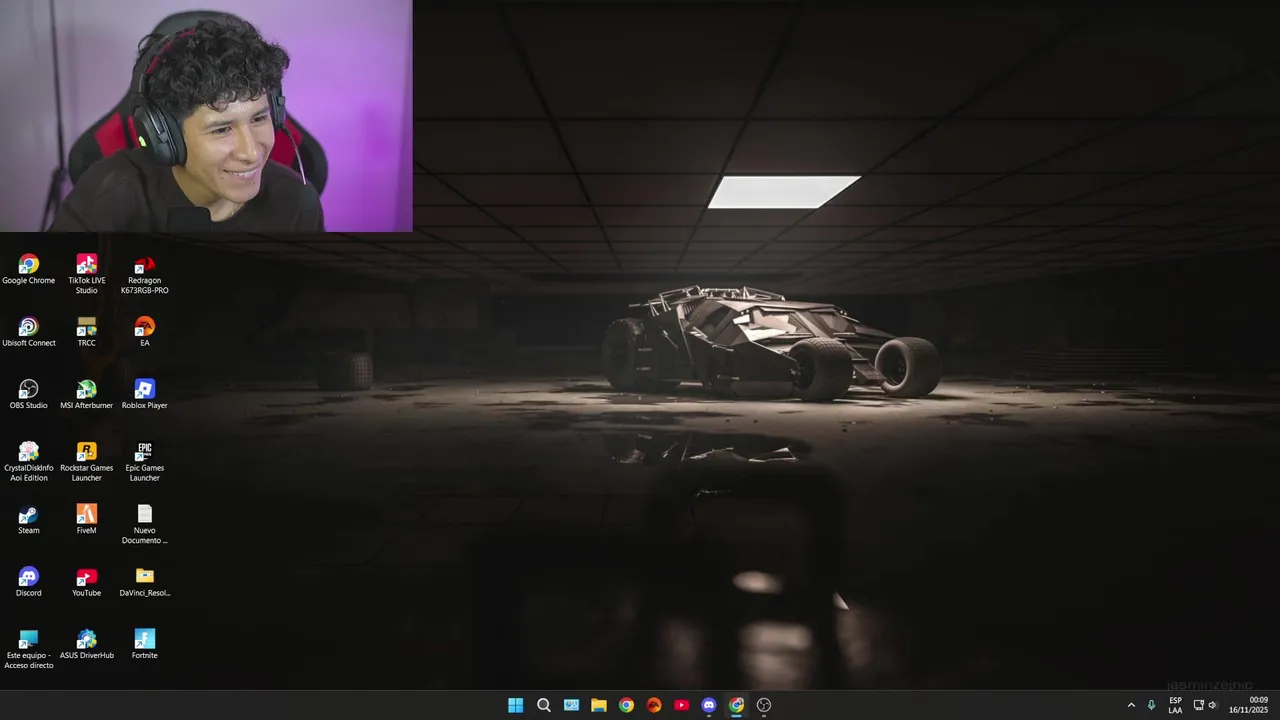
Task: Select Roblox Player desktop icon
Action: click(x=145, y=395)
